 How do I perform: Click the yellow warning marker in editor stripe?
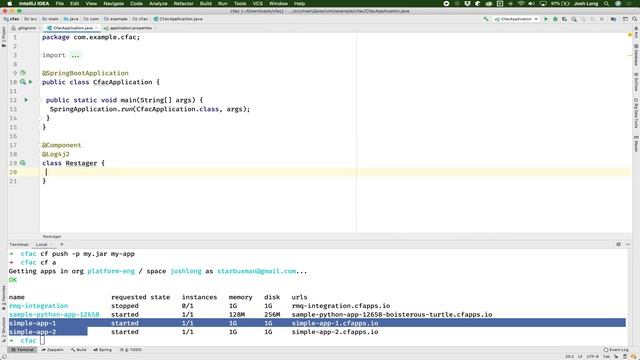(630, 35)
